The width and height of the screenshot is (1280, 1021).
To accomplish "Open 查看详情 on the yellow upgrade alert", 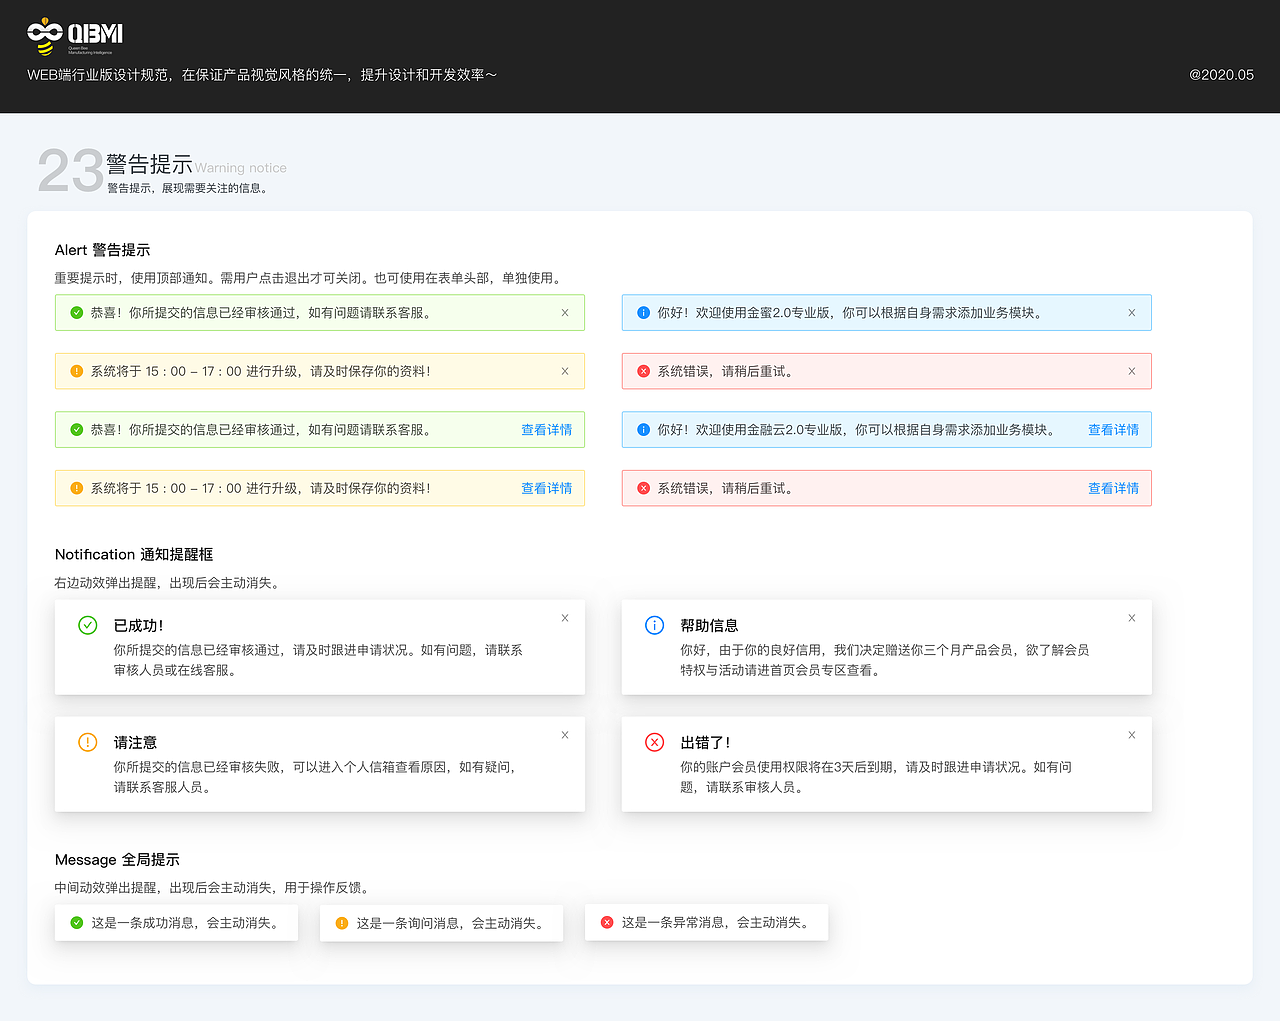I will 547,488.
